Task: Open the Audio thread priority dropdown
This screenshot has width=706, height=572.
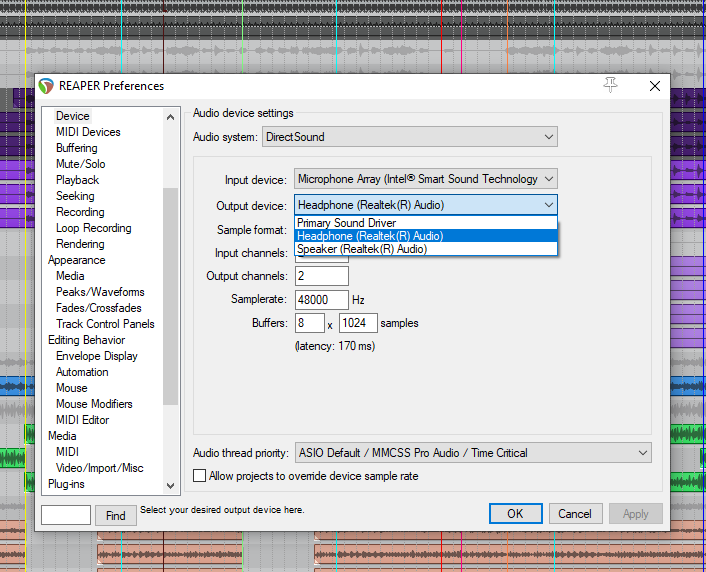Action: tap(472, 453)
